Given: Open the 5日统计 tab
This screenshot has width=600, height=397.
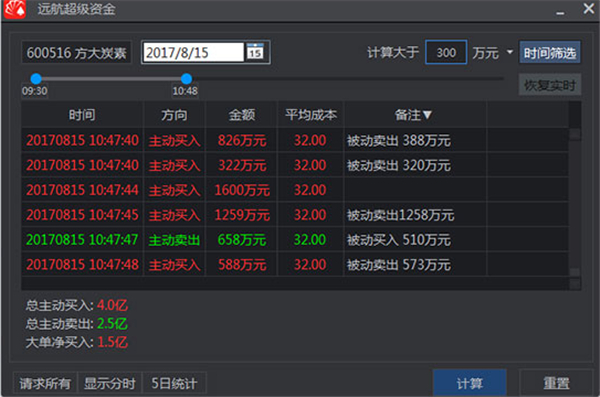Looking at the screenshot, I should coord(174,383).
